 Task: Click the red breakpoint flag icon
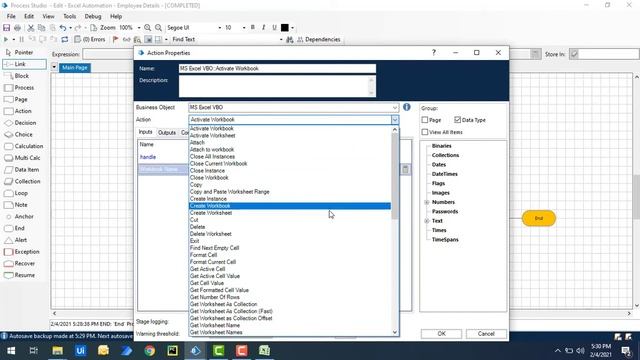click(116, 40)
